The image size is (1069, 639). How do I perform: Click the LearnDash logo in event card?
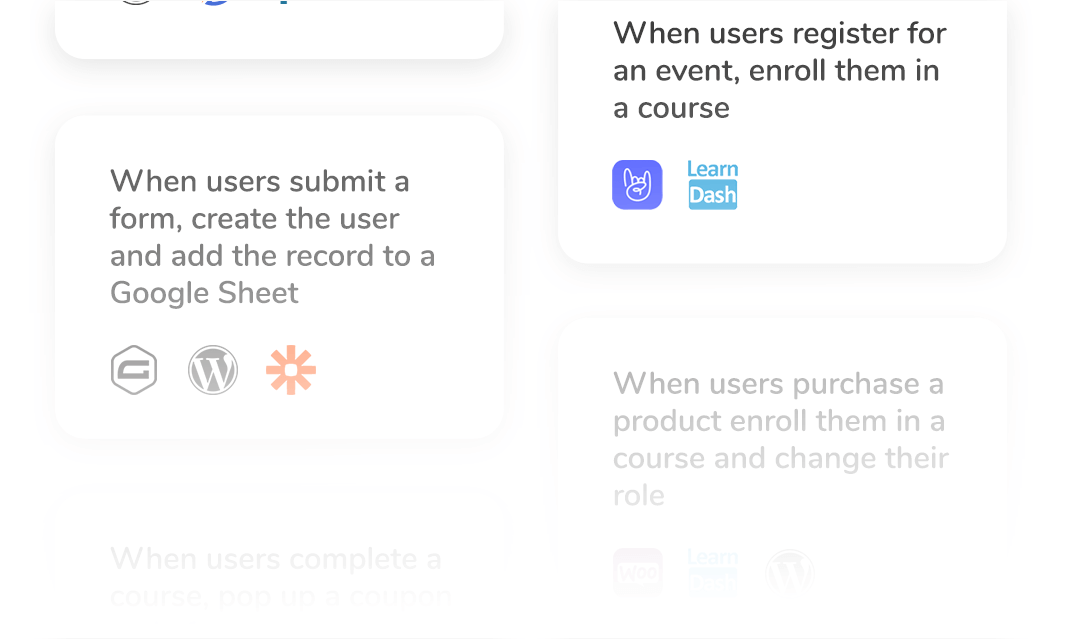[713, 185]
